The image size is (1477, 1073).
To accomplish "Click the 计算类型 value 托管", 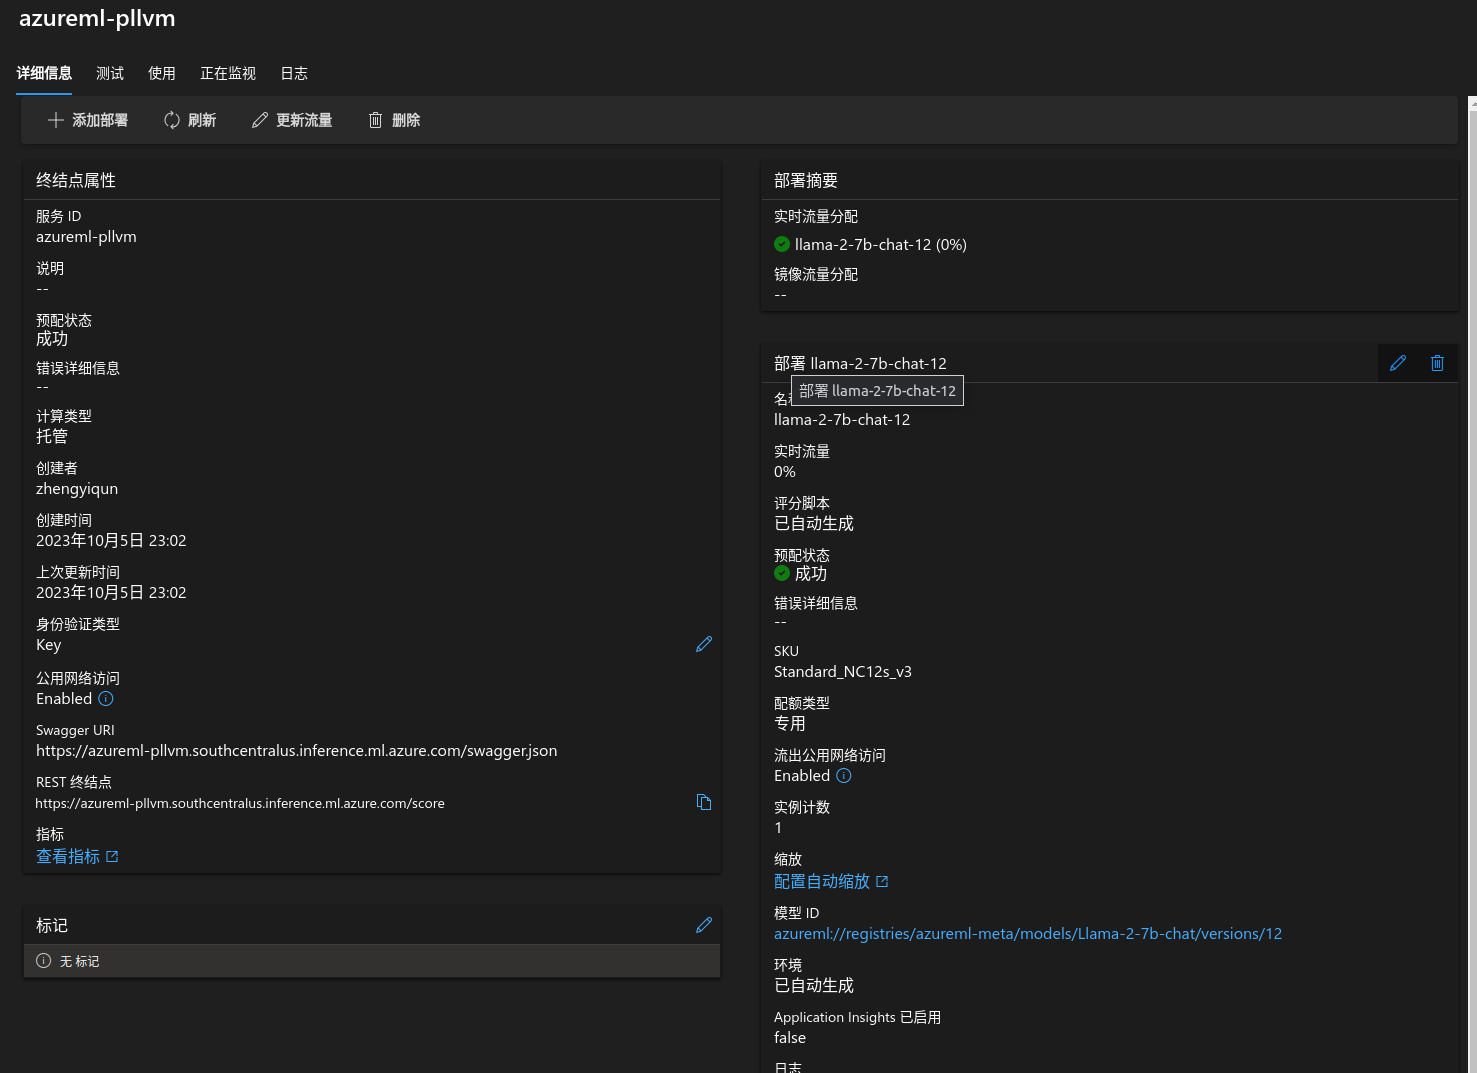I will coord(52,437).
